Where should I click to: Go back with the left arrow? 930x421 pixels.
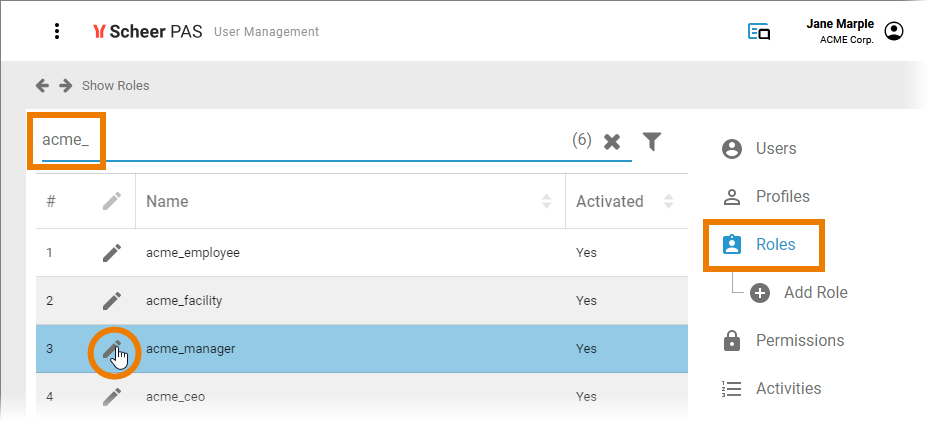pos(42,85)
